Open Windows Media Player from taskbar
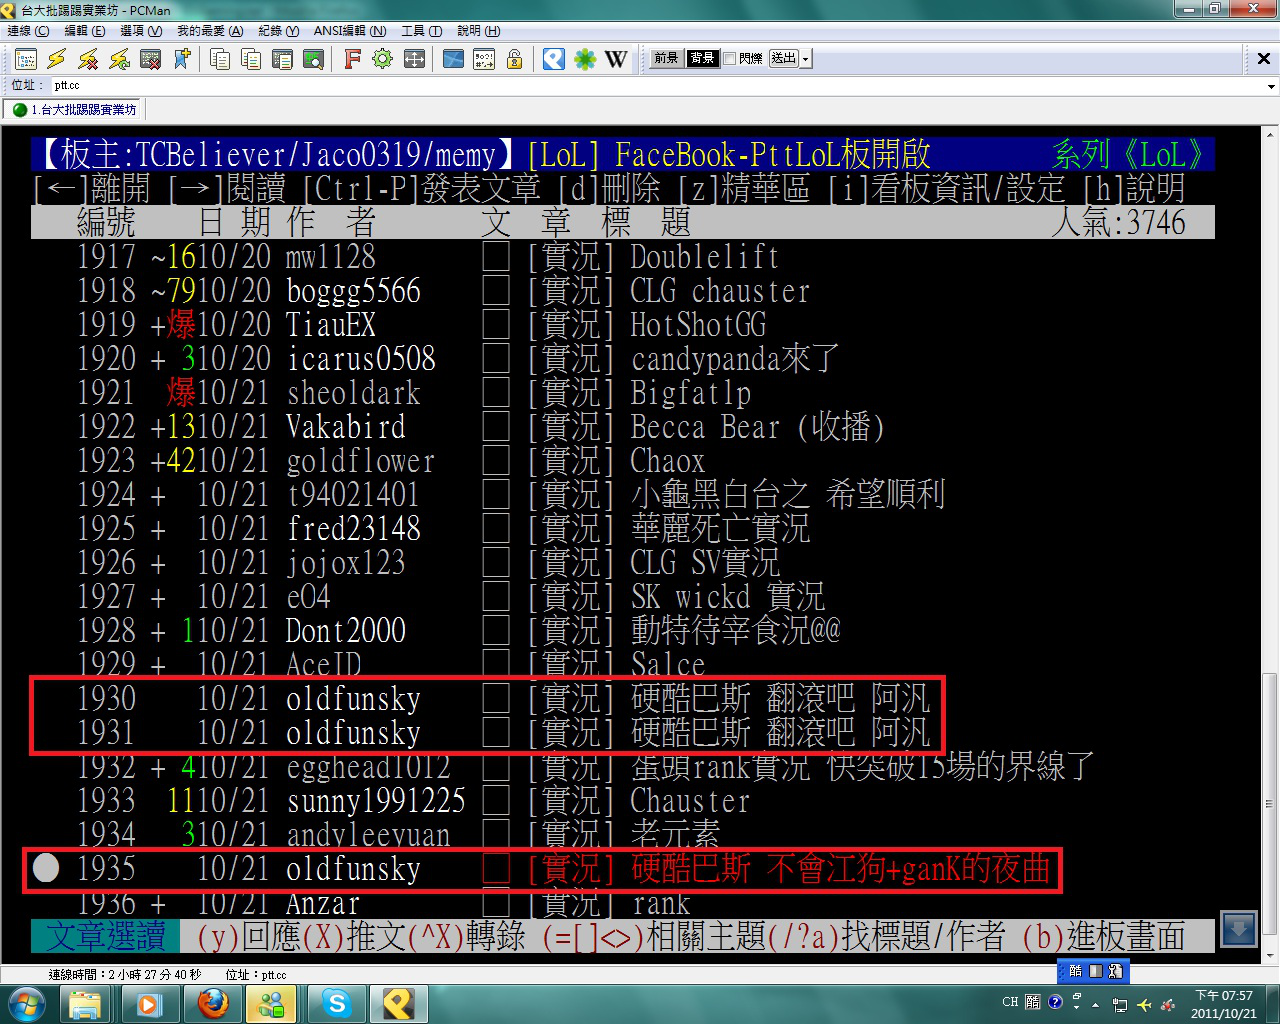The width and height of the screenshot is (1280, 1024). [149, 1003]
